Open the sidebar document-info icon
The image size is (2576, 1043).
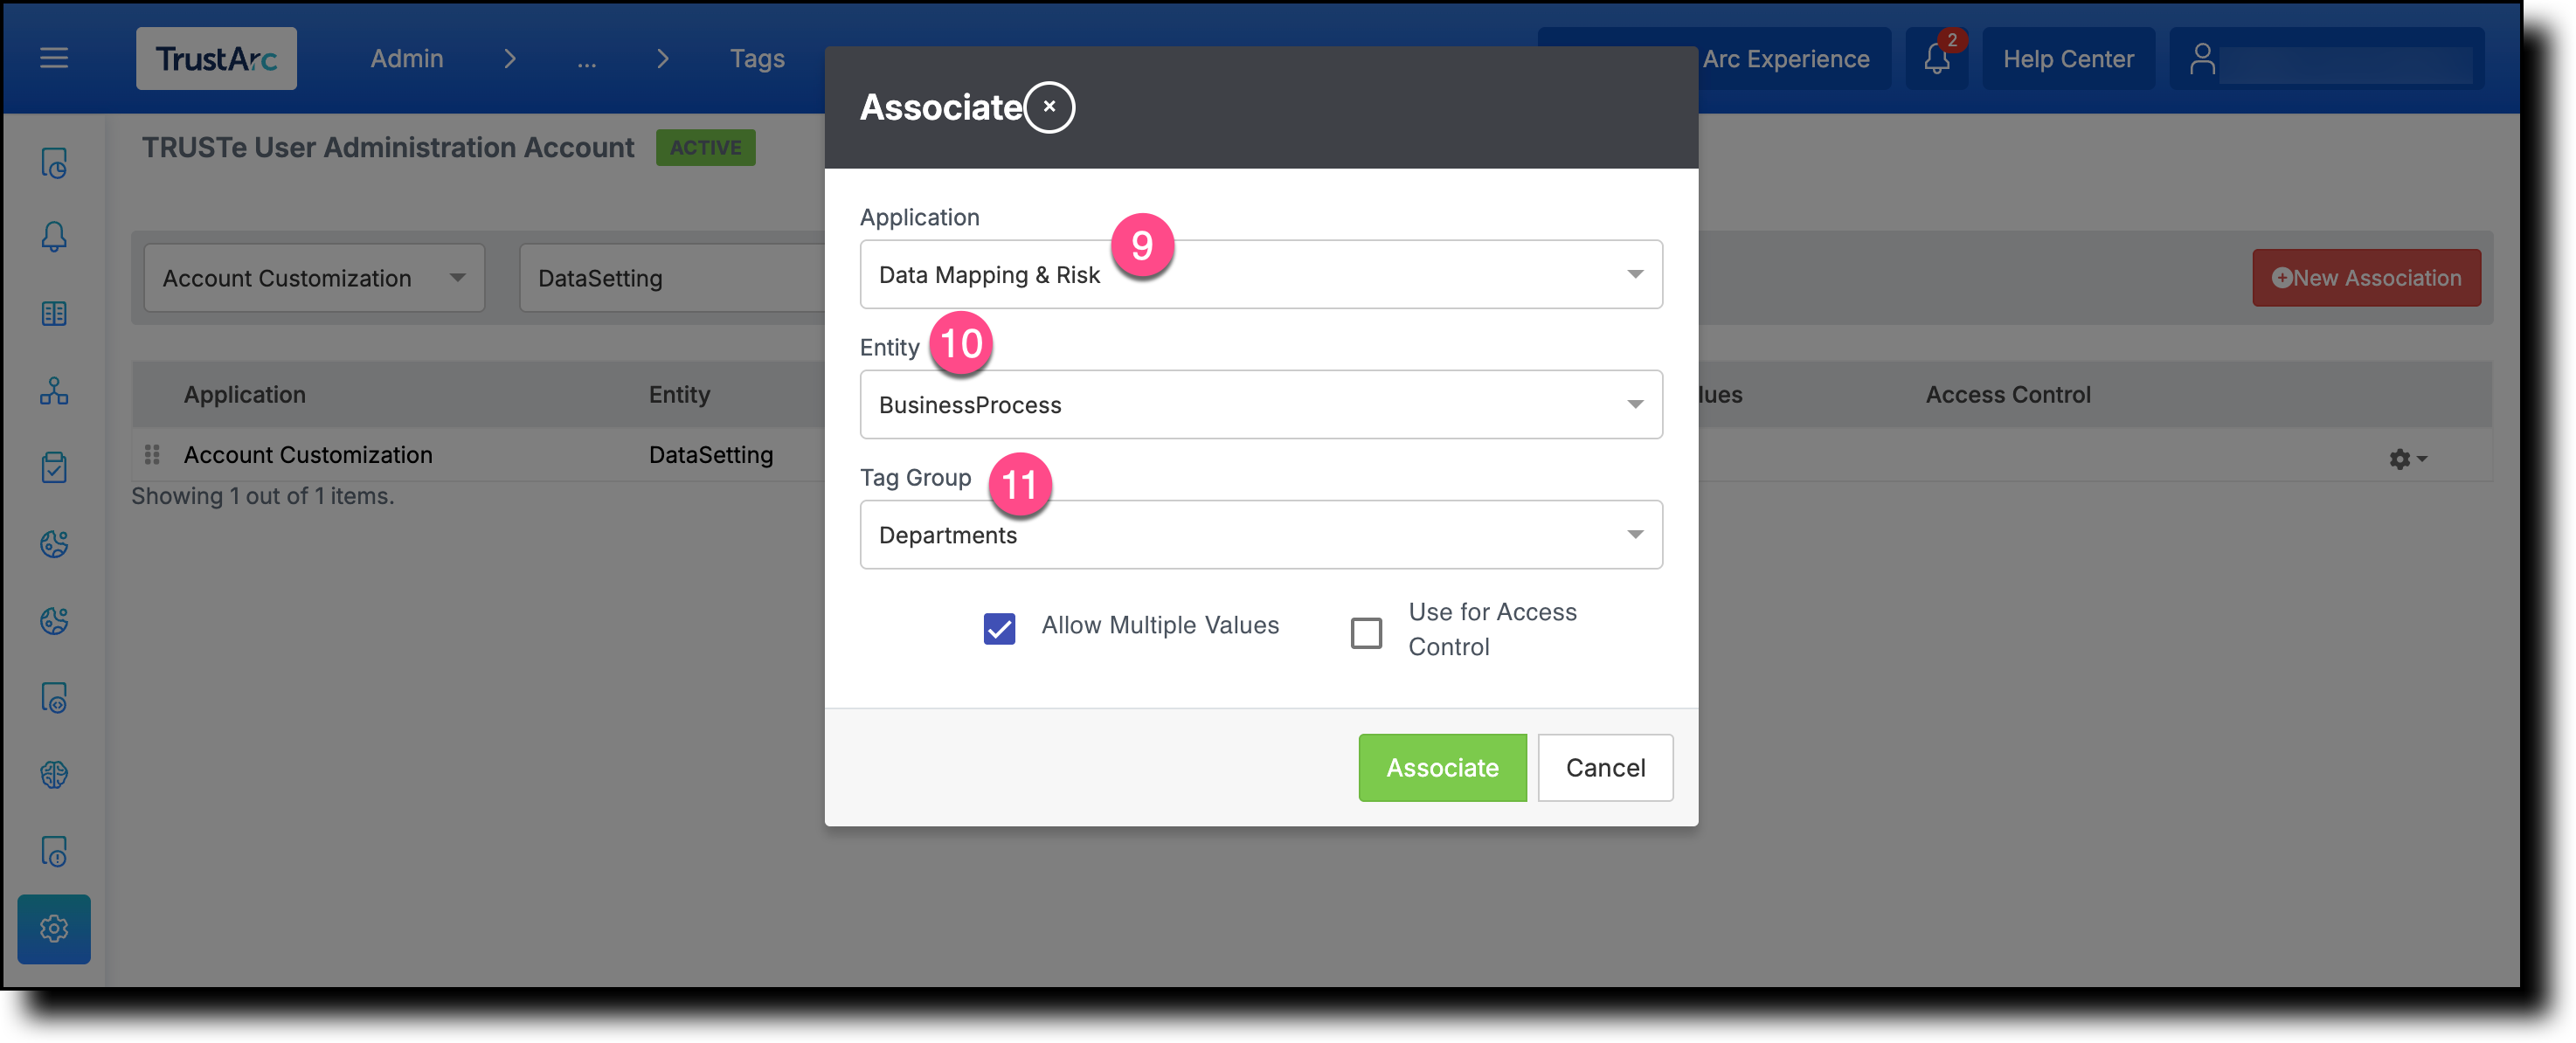54,852
